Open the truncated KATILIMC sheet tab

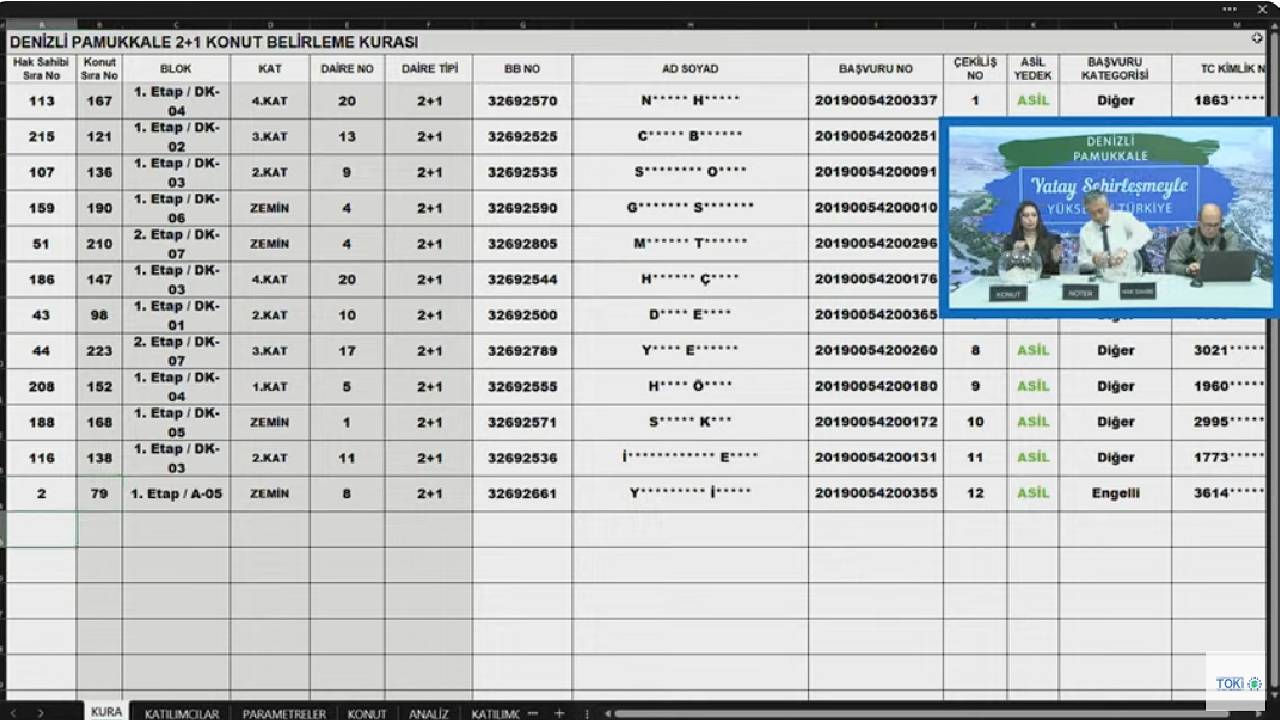pos(495,714)
